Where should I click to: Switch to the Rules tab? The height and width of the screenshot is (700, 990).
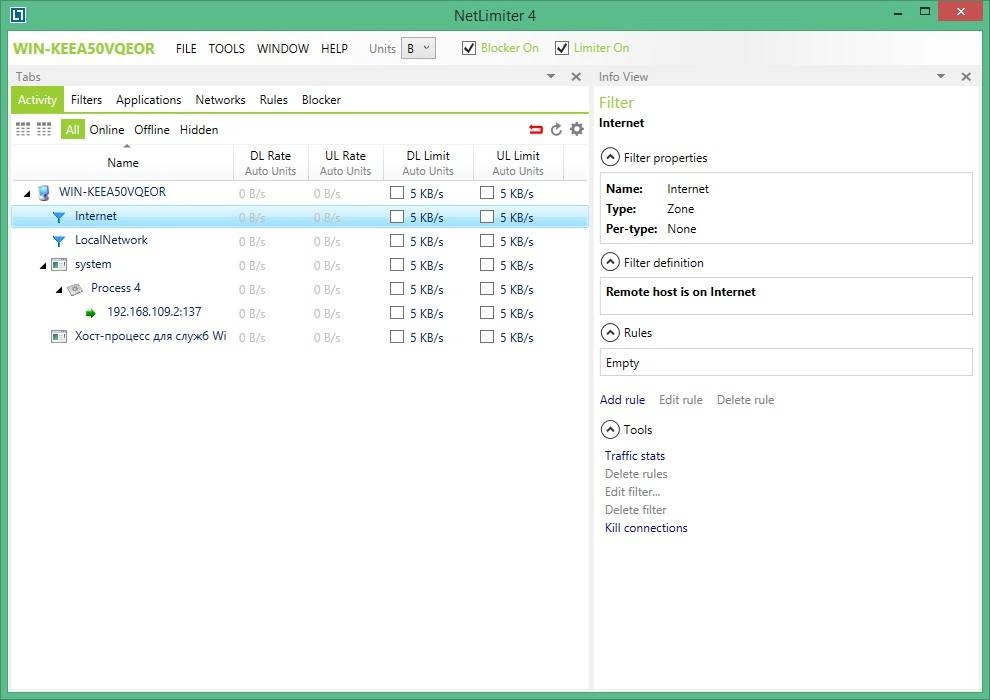pyautogui.click(x=273, y=100)
